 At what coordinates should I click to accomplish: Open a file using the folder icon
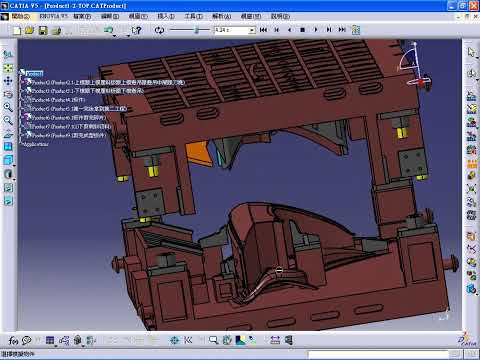(x=29, y=30)
